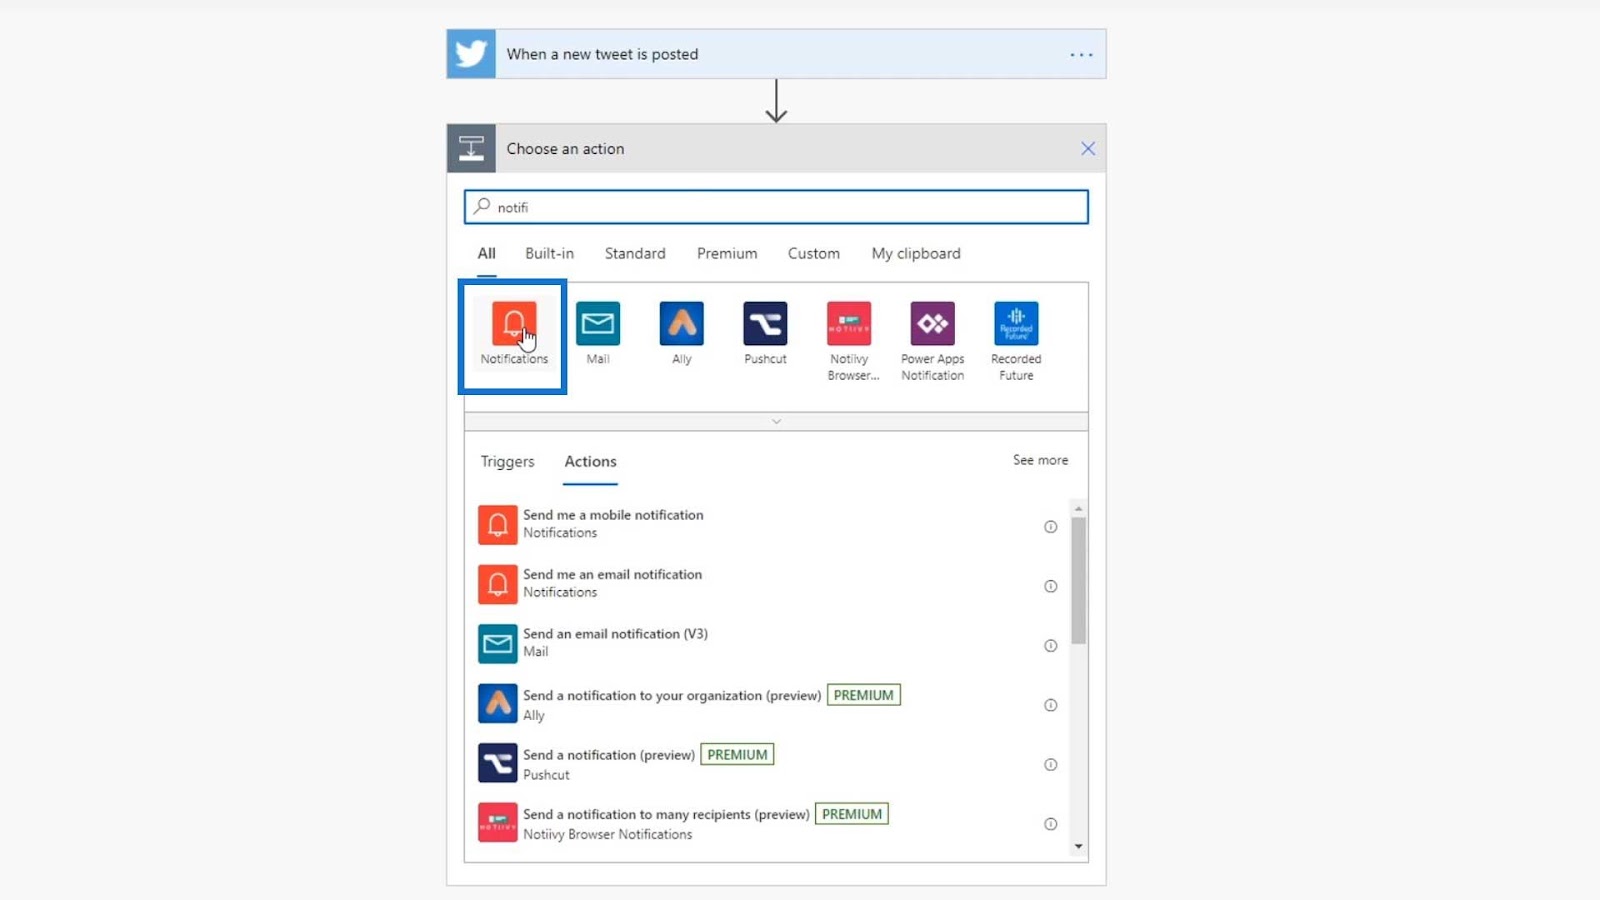Collapse the connectors list chevron

coord(776,422)
